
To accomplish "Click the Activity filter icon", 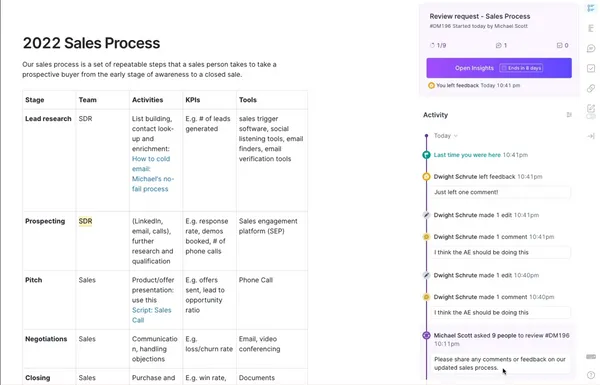I will click(569, 115).
